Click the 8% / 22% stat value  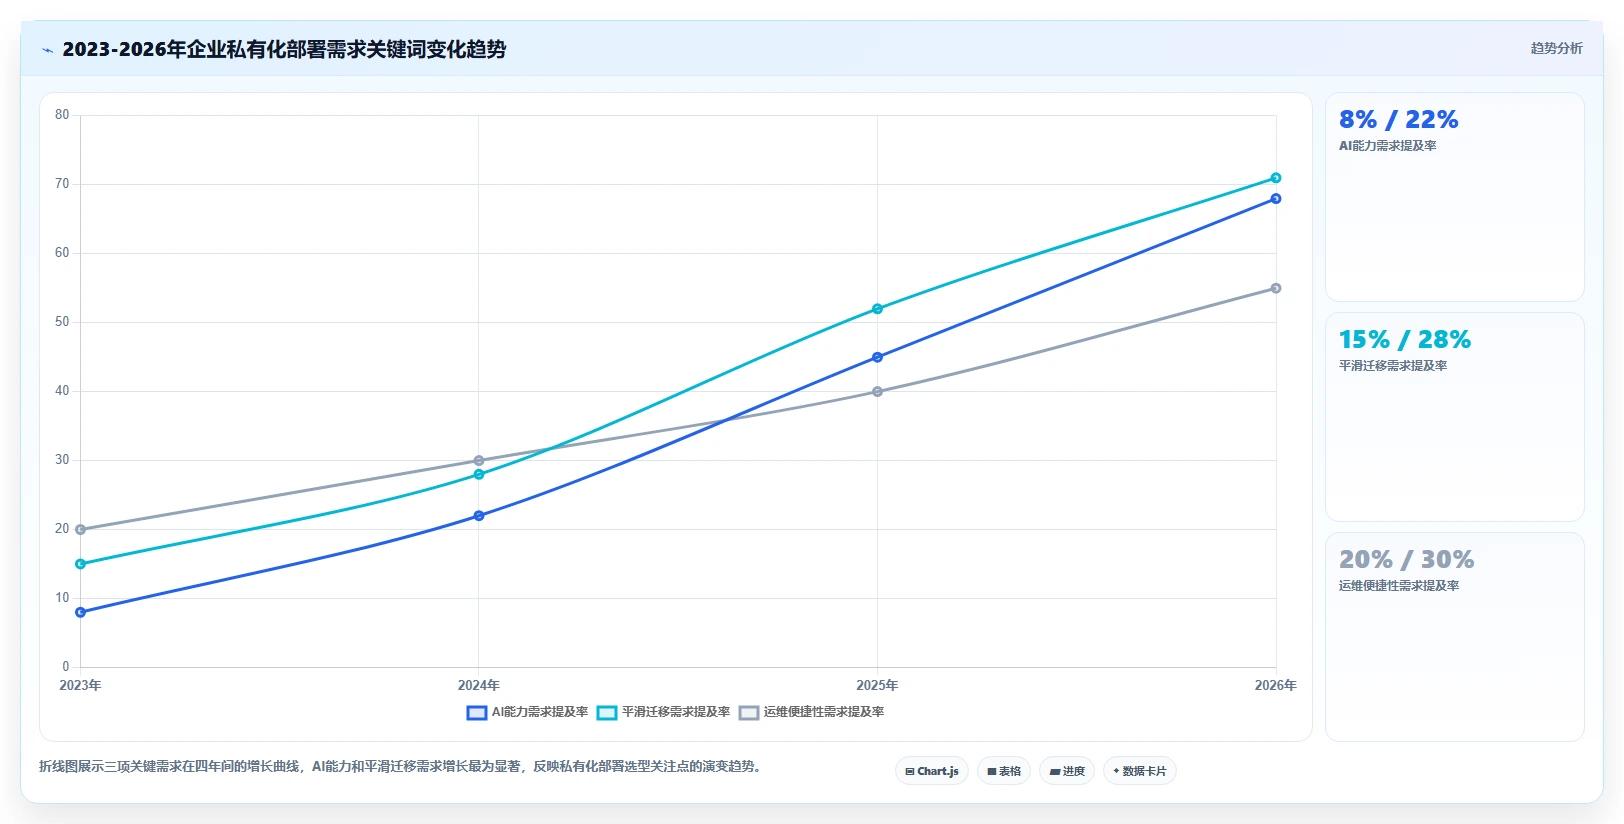(1398, 120)
